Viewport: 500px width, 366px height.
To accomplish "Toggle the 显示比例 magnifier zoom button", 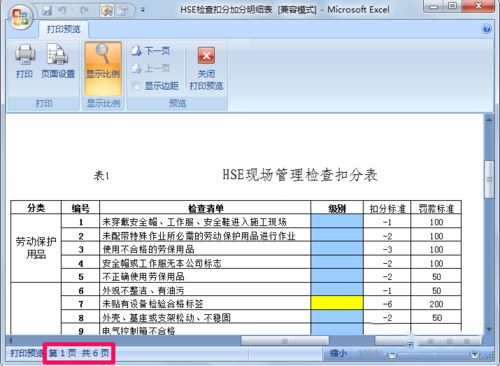I will (103, 69).
